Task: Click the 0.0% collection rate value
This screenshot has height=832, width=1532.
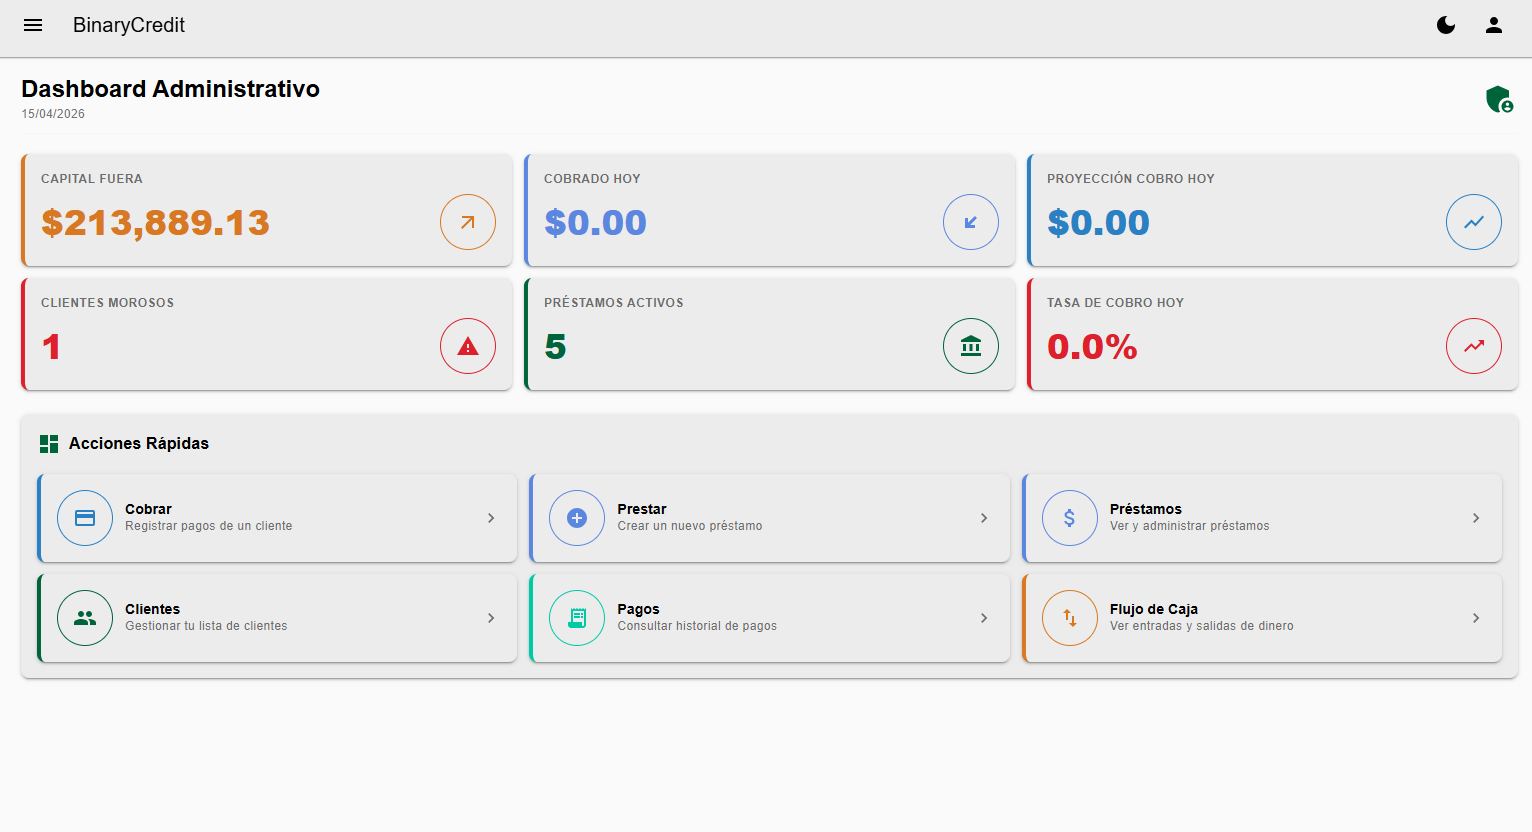Action: (x=1092, y=347)
